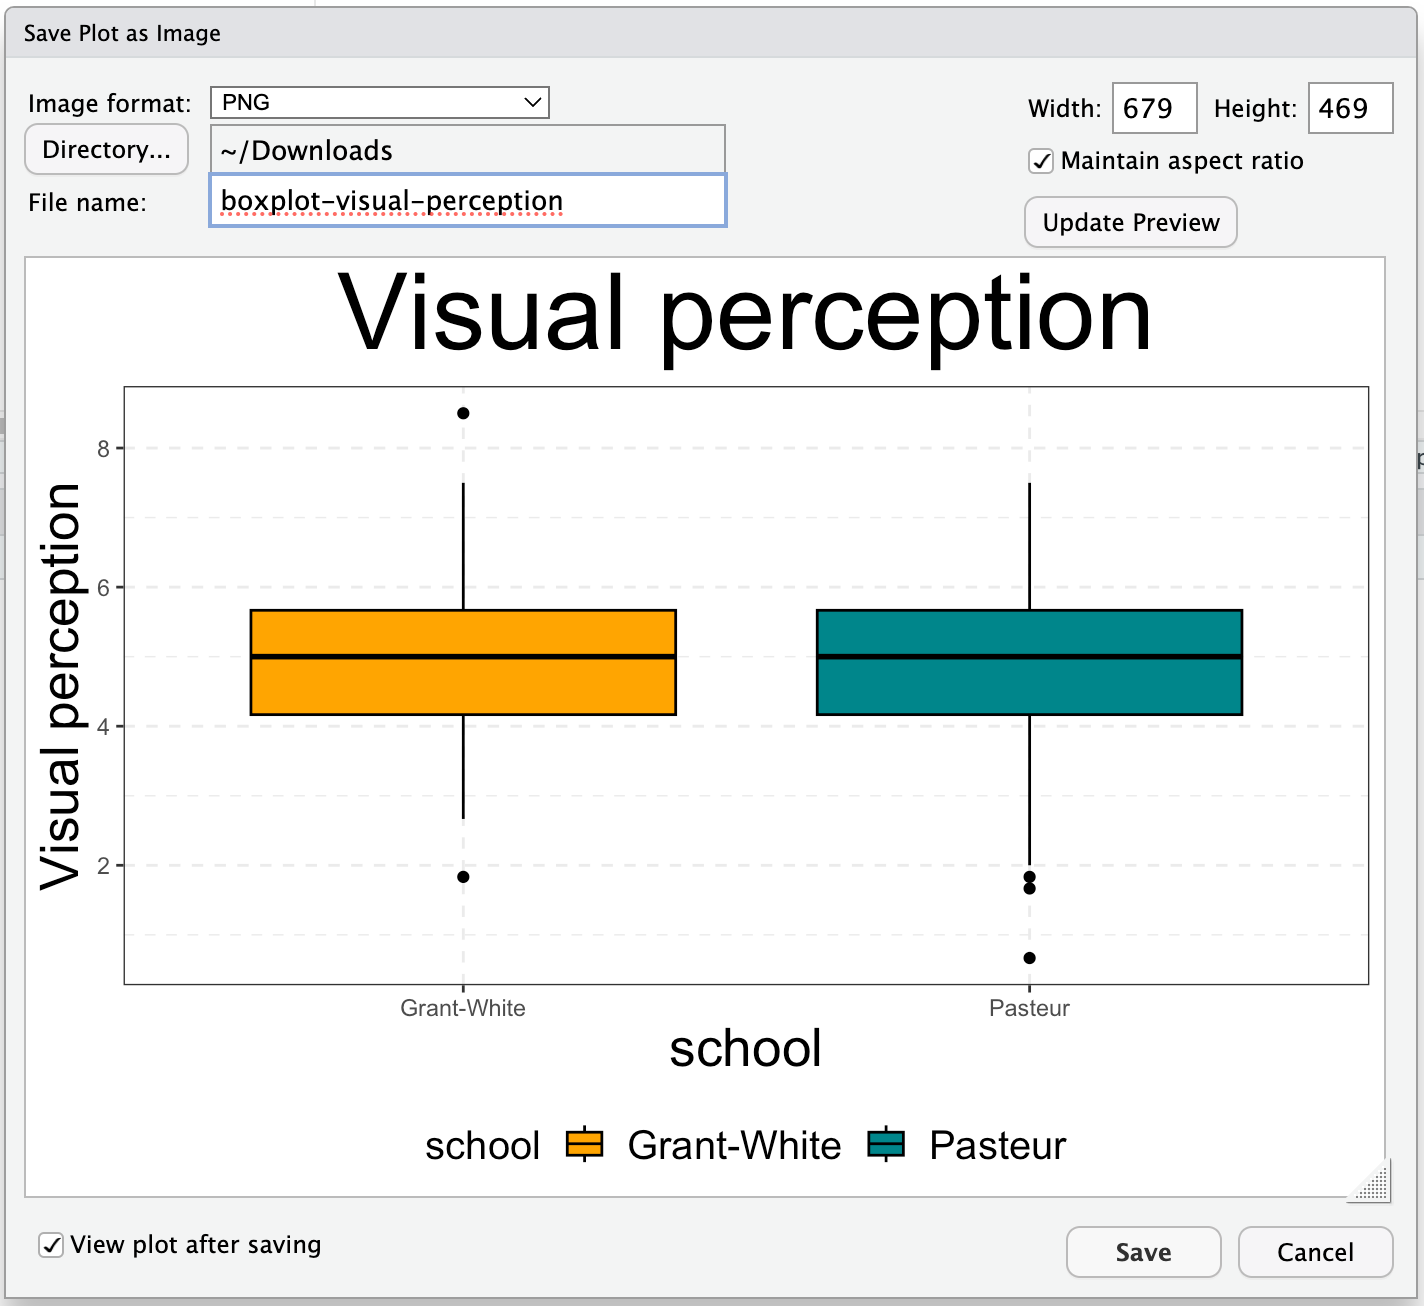Click the Width input box

coord(1154,108)
